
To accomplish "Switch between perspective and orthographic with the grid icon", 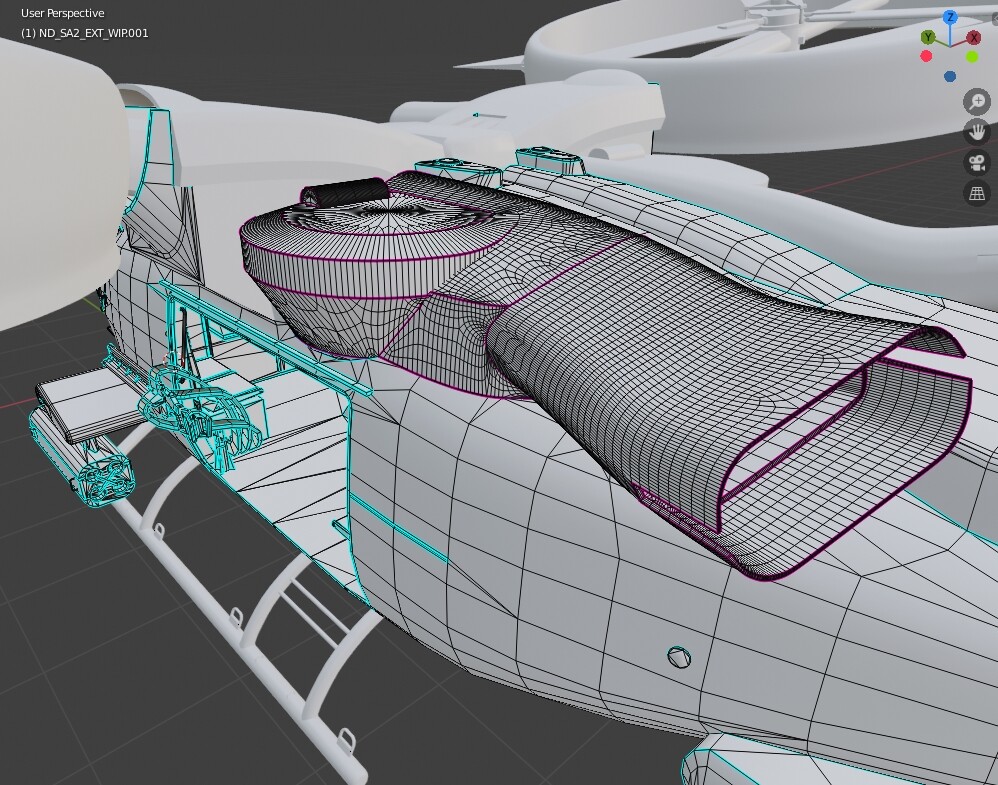I will pyautogui.click(x=977, y=193).
